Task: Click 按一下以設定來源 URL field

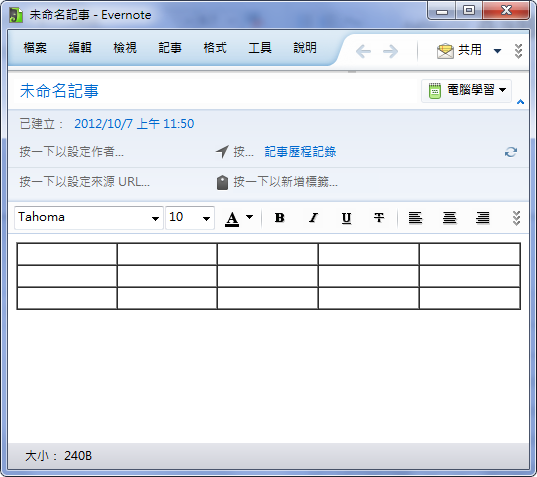Action: [85, 182]
